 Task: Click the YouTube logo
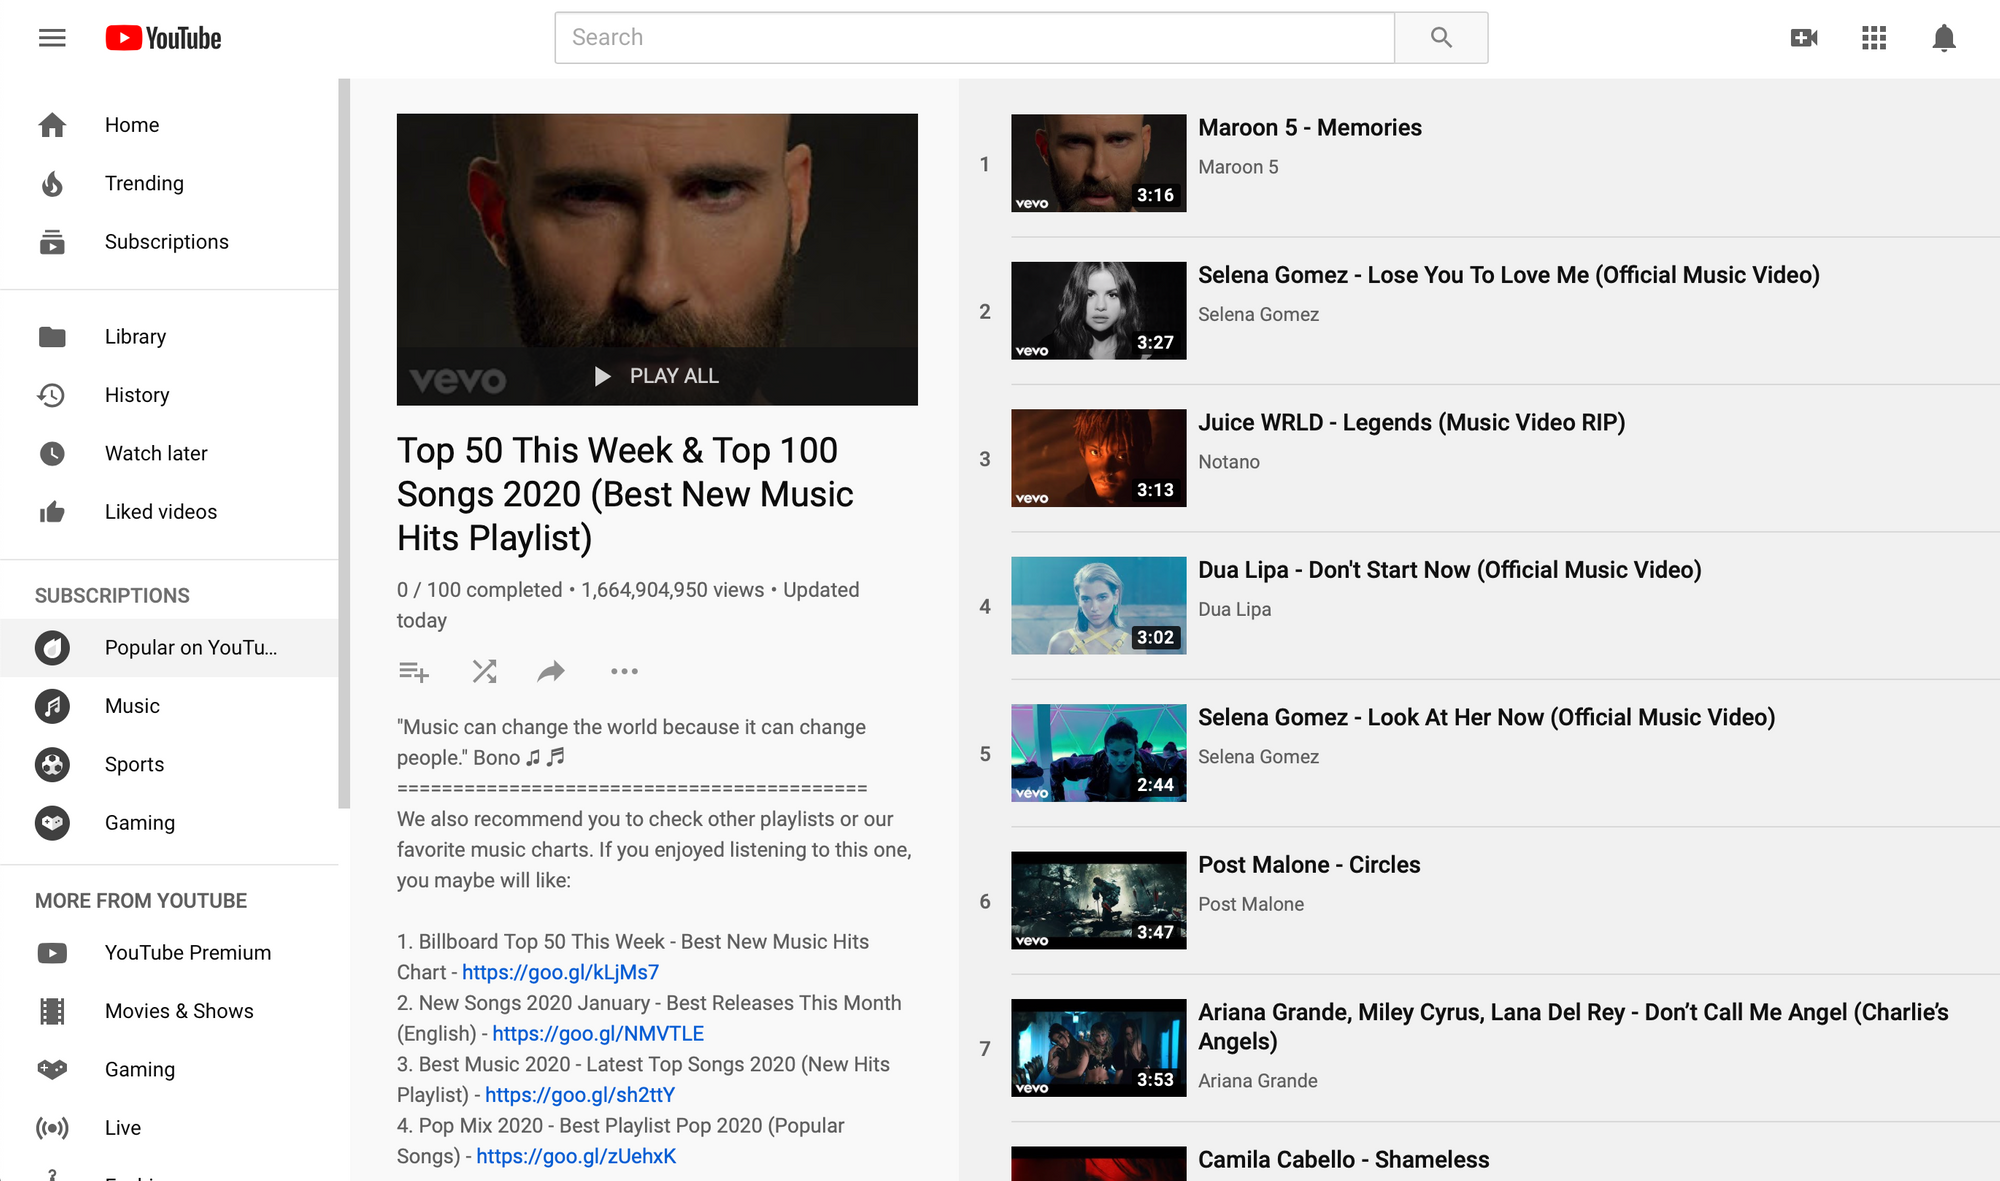164,38
